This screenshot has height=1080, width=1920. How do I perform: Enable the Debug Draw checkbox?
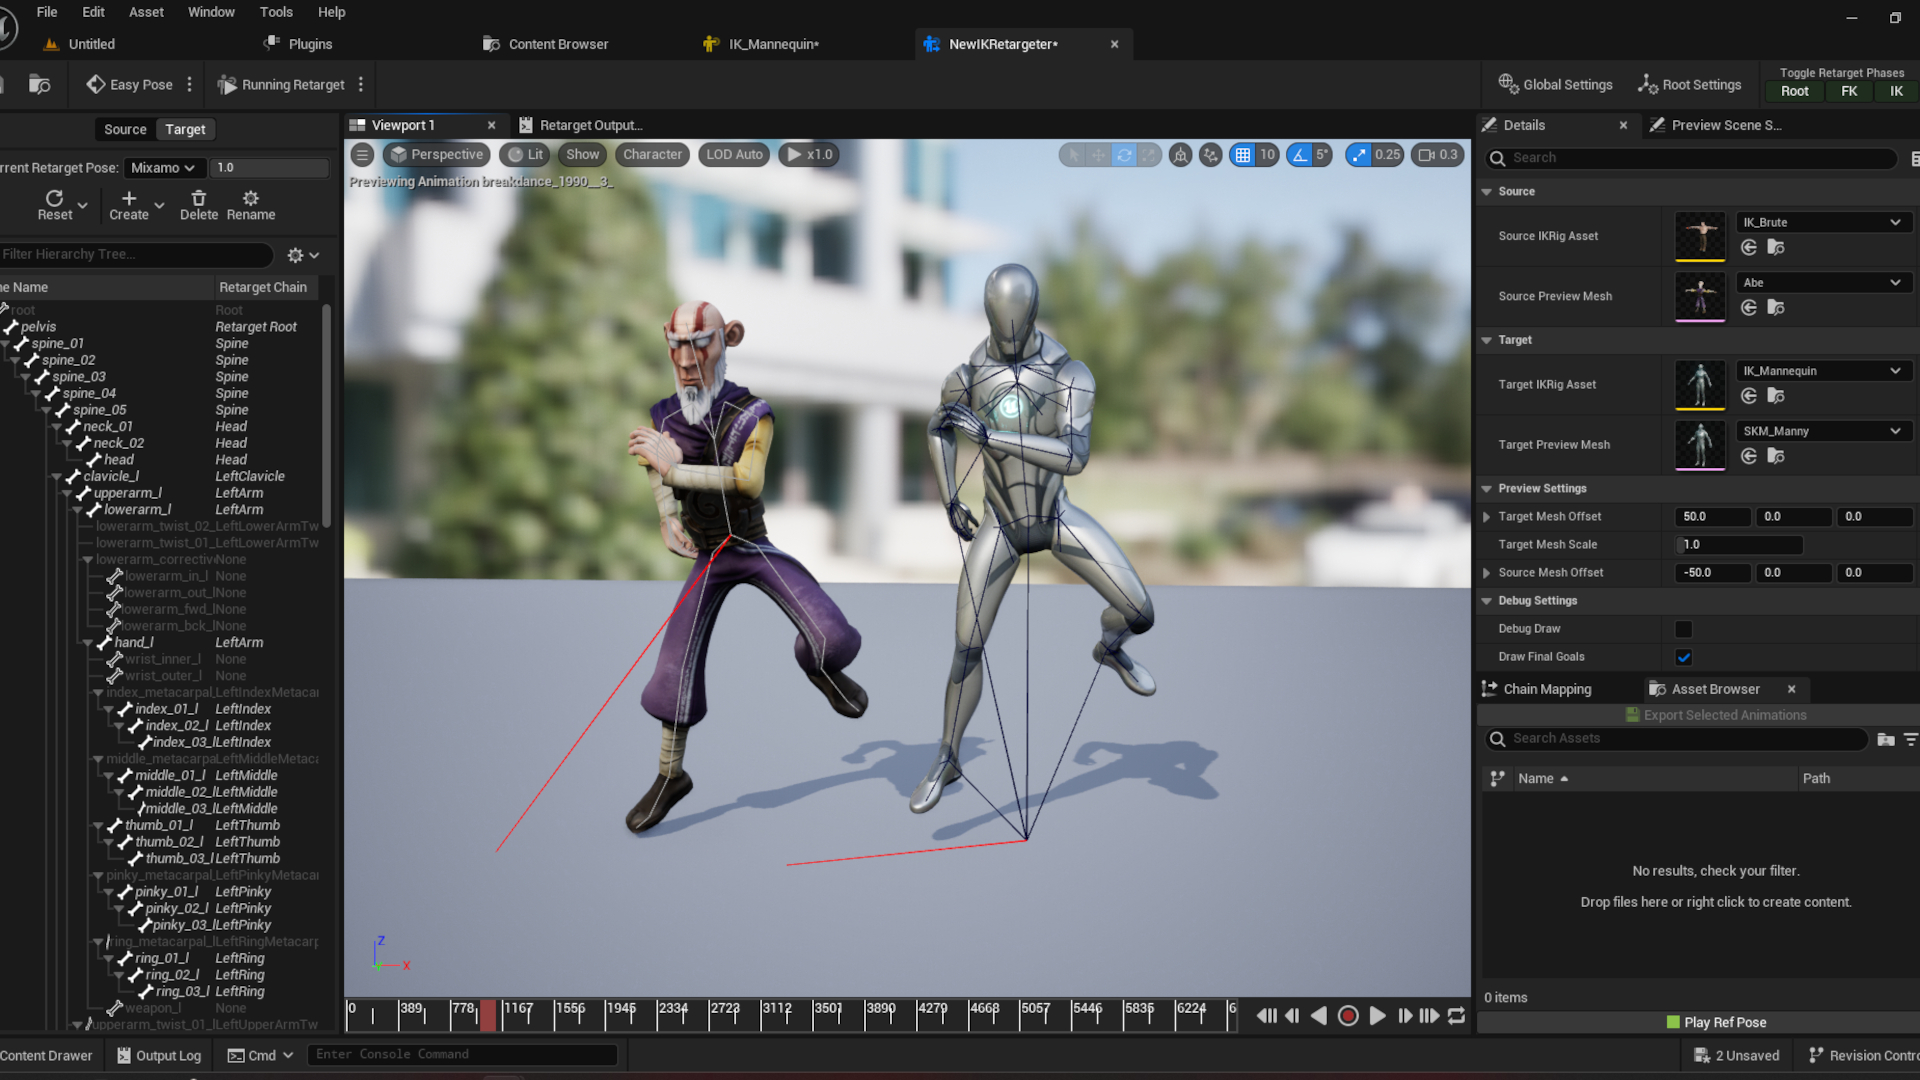tap(1684, 629)
